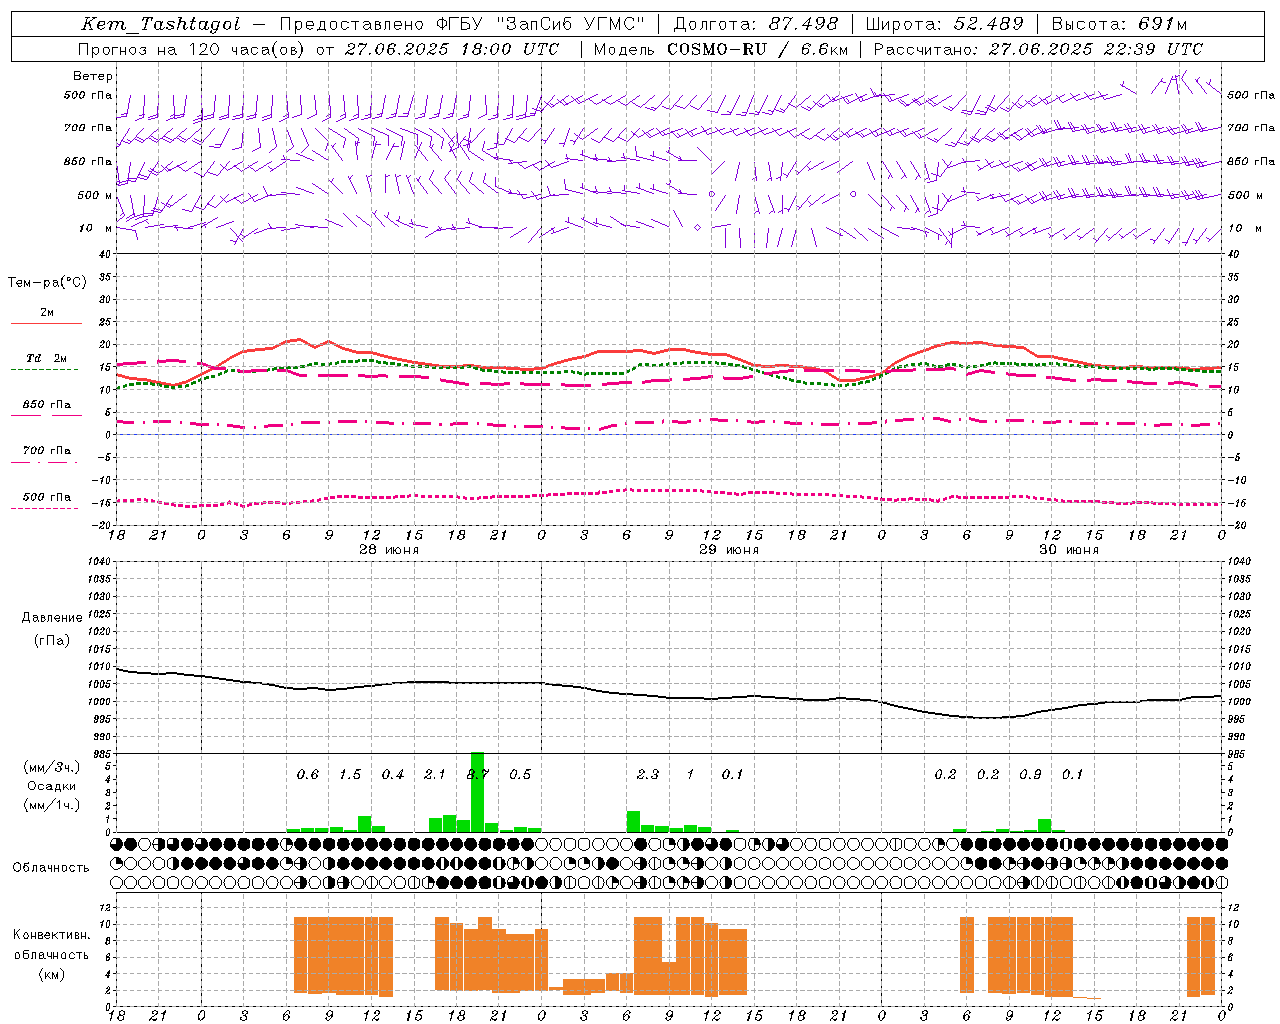Click the Тем-ра(°C) axis title
Screen dimensions: 1280x1024
[x=47, y=283]
